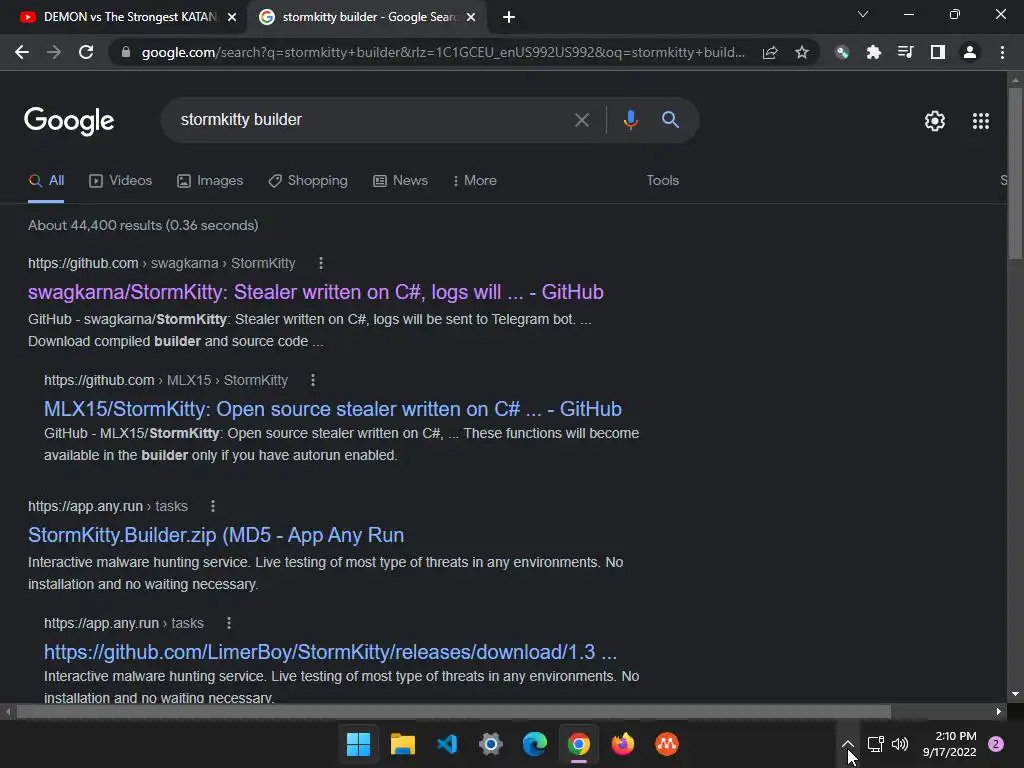1024x768 pixels.
Task: Click the vertical page scrollbar thumb
Action: [x=1015, y=173]
